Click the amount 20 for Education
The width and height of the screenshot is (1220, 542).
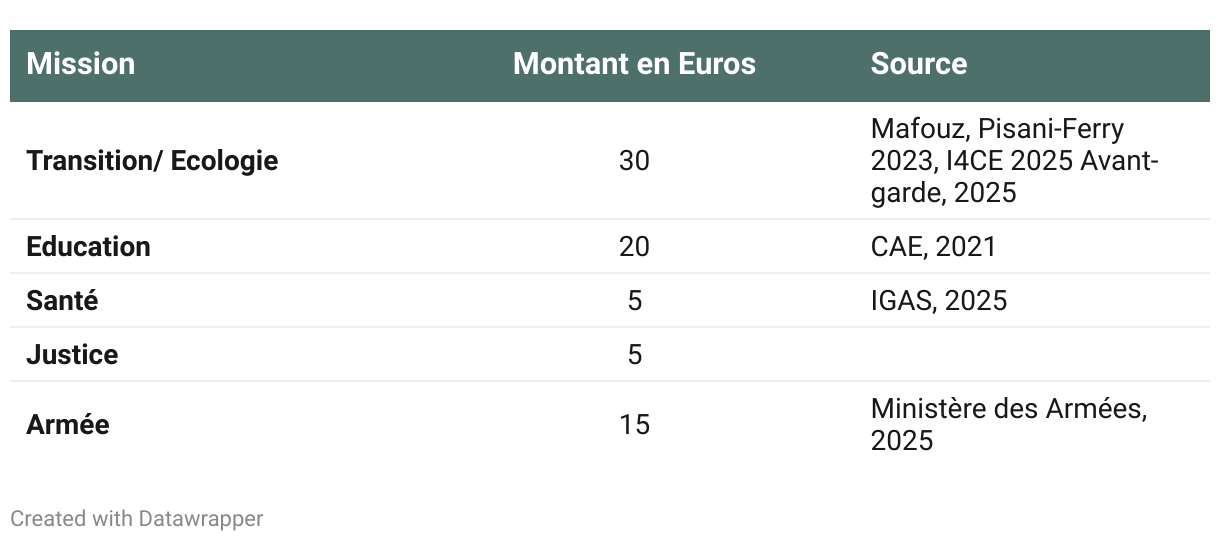pos(634,246)
